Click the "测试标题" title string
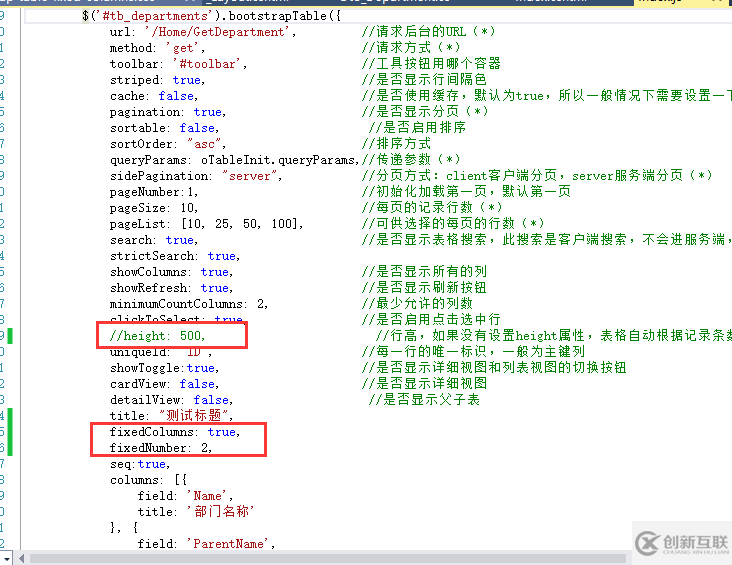The height and width of the screenshot is (565, 732). click(x=193, y=415)
